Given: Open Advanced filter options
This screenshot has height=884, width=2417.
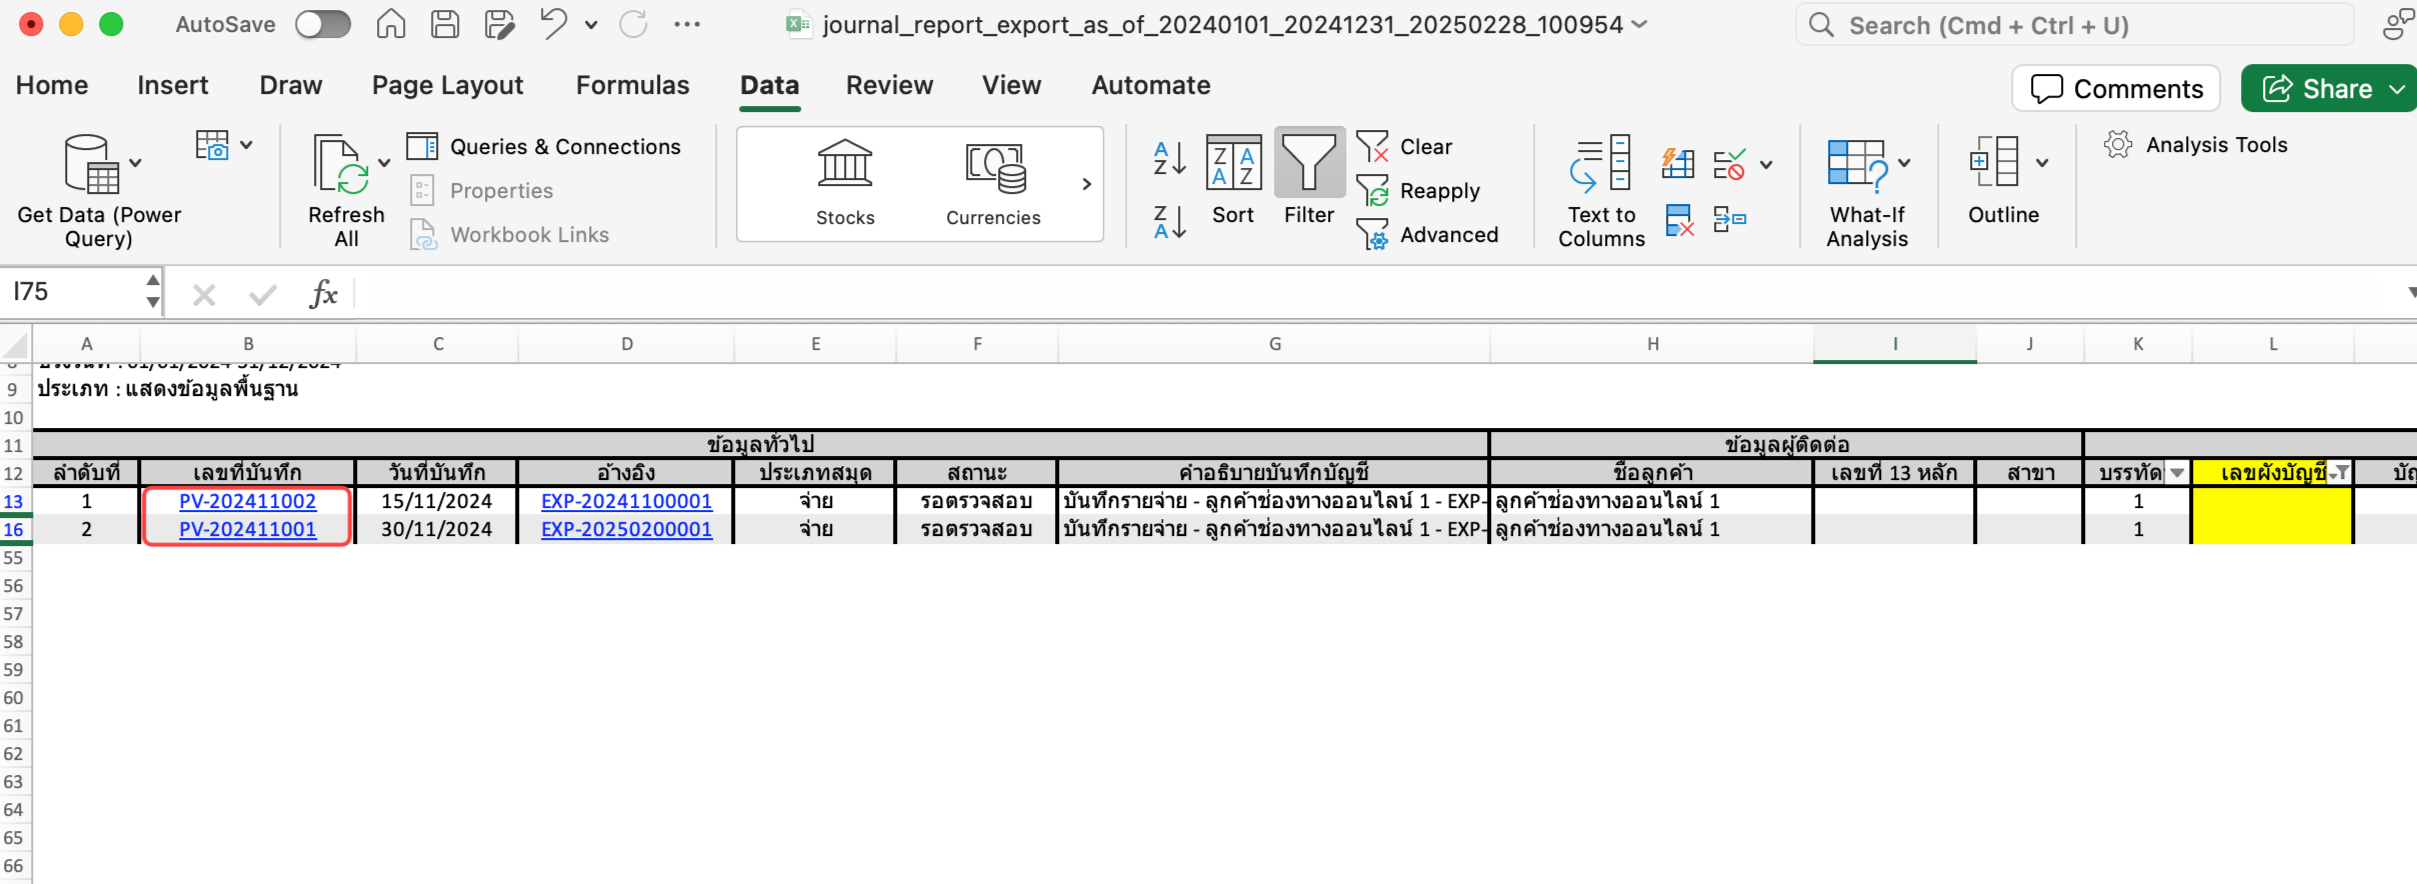Looking at the screenshot, I should point(1428,235).
